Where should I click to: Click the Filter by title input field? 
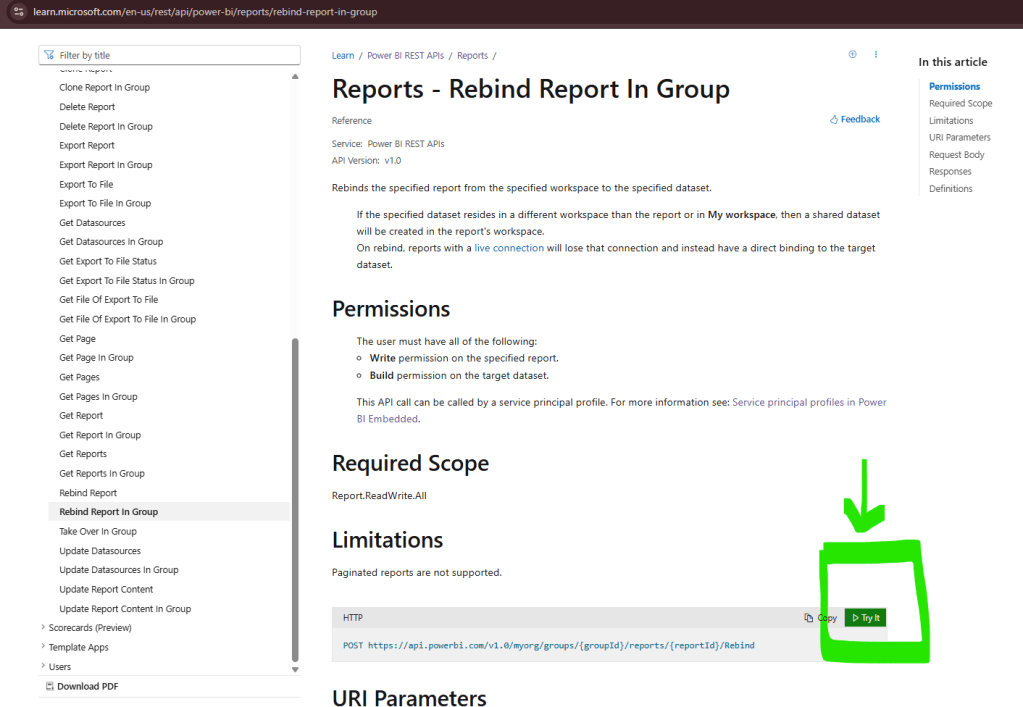coord(175,55)
